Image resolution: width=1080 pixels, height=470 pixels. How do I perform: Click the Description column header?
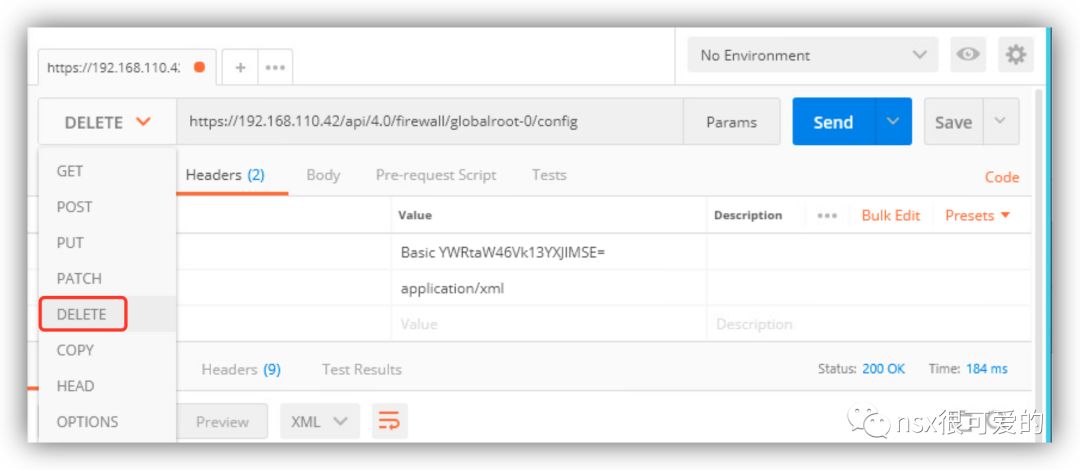point(747,215)
